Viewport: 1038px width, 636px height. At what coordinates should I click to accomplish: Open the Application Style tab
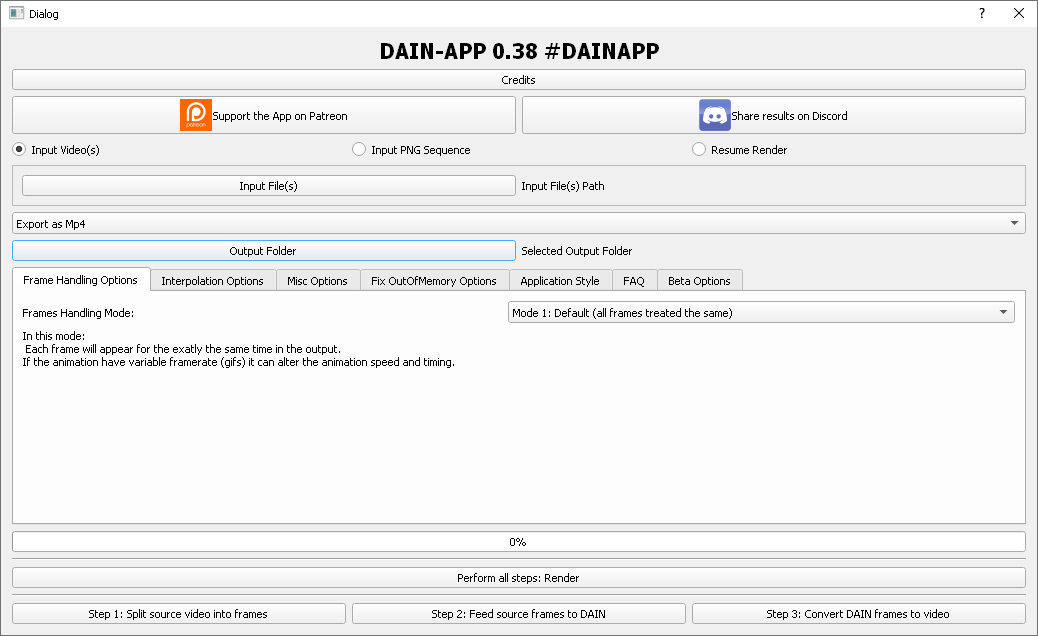[560, 280]
